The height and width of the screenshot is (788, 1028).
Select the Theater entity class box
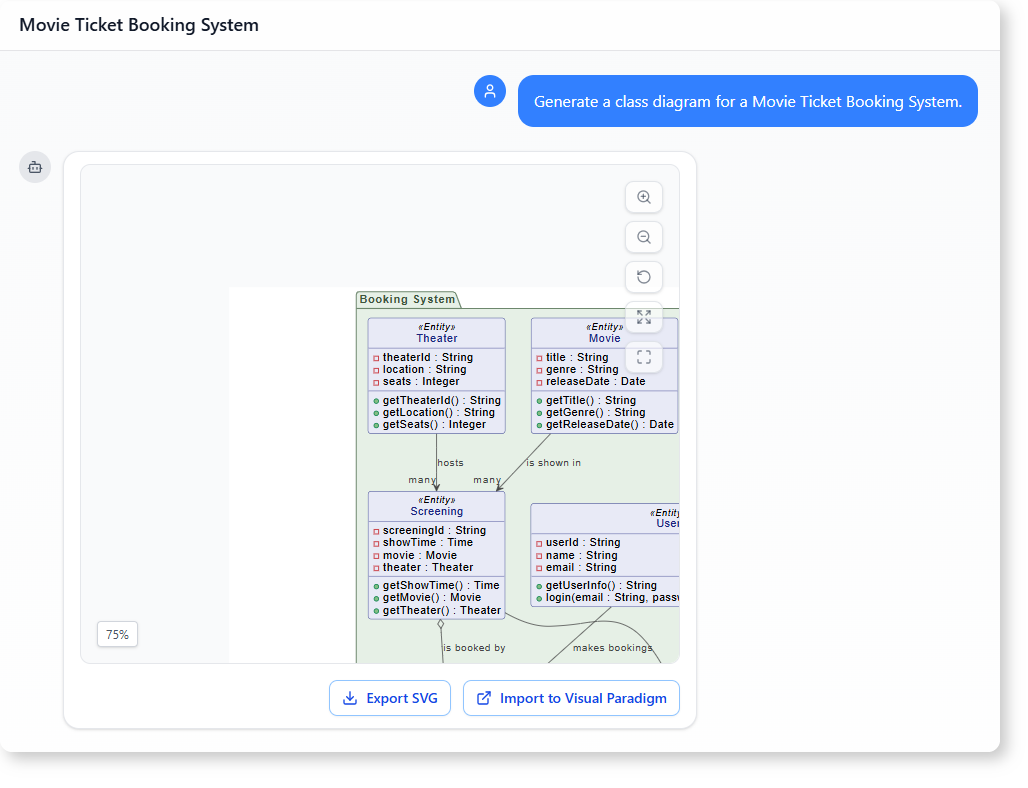pyautogui.click(x=436, y=376)
